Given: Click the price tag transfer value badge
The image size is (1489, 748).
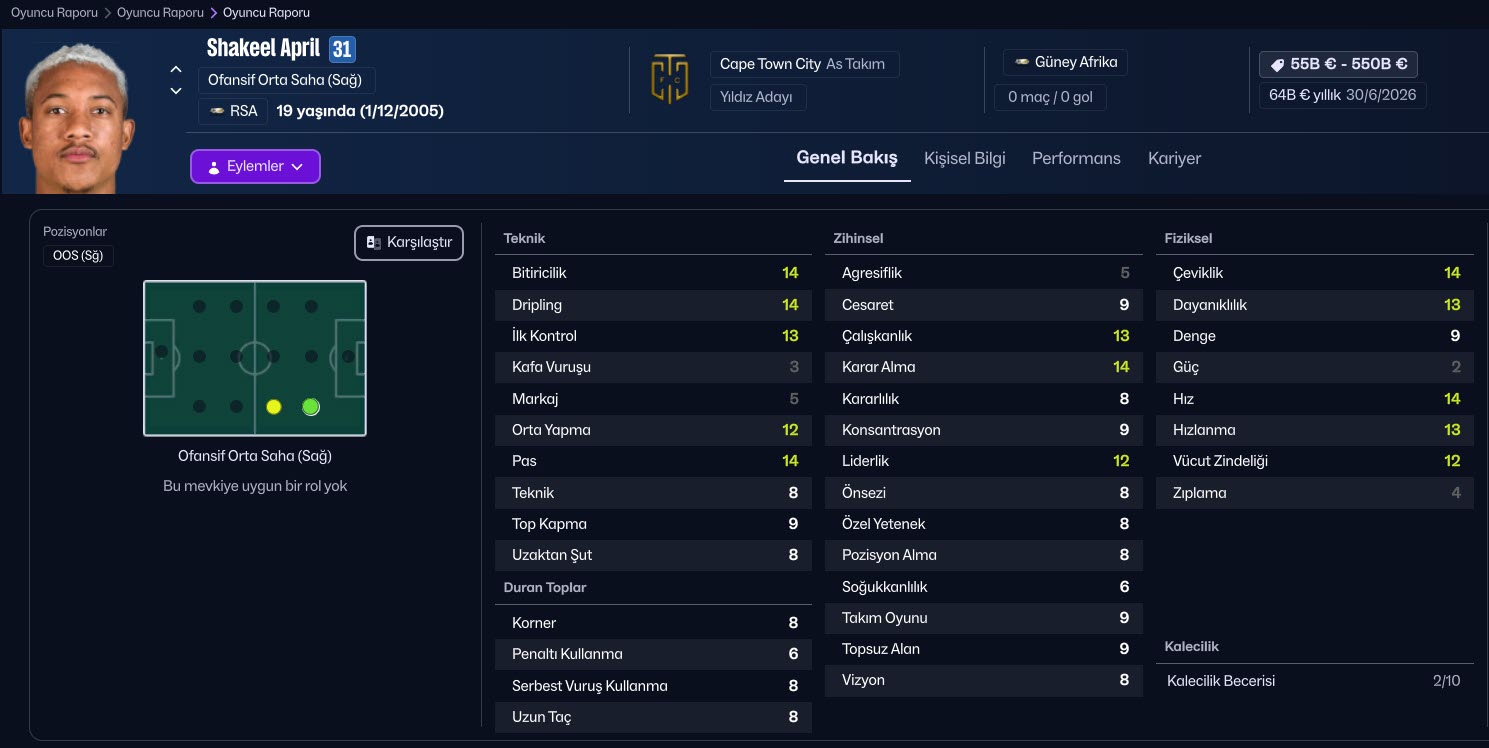Looking at the screenshot, I should click(1338, 64).
